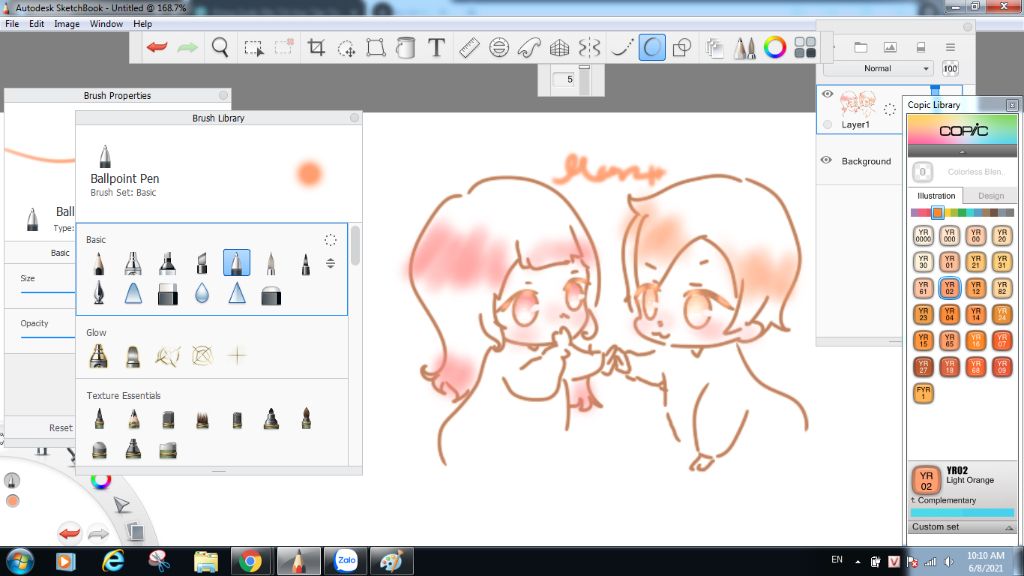Select the rectangular Selection tool
The height and width of the screenshot is (576, 1024).
click(253, 48)
